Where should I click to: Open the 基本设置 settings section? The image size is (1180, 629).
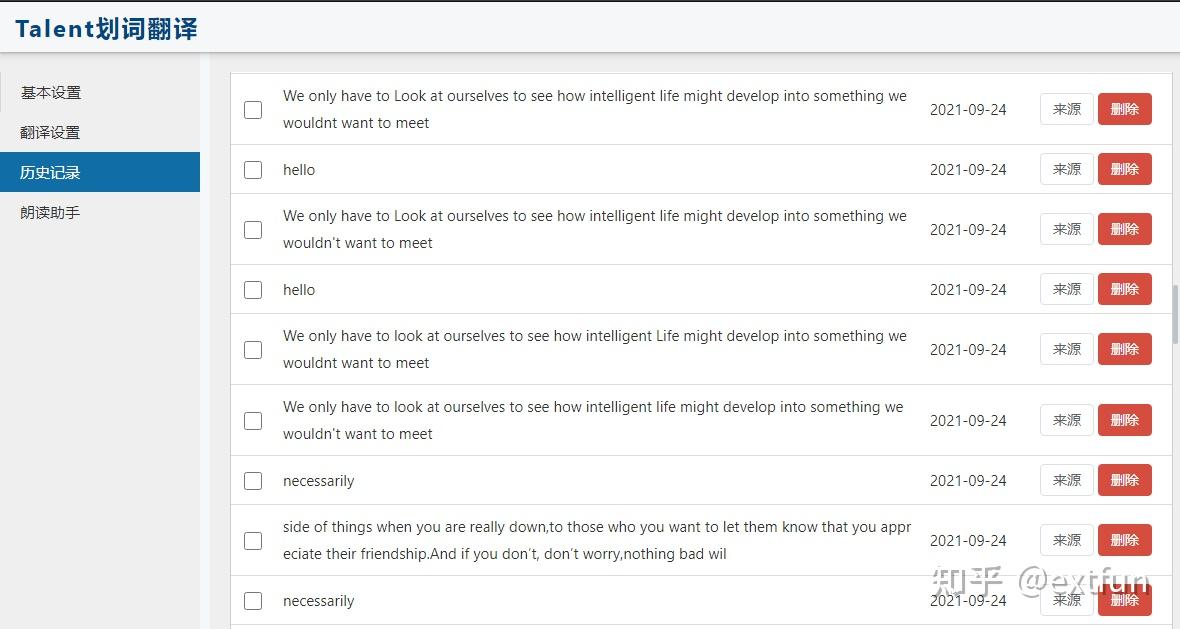[51, 93]
